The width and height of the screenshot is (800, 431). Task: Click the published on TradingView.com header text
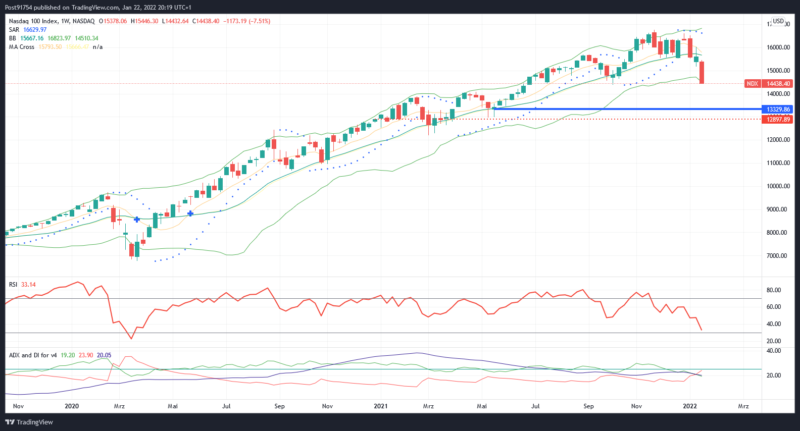point(90,5)
